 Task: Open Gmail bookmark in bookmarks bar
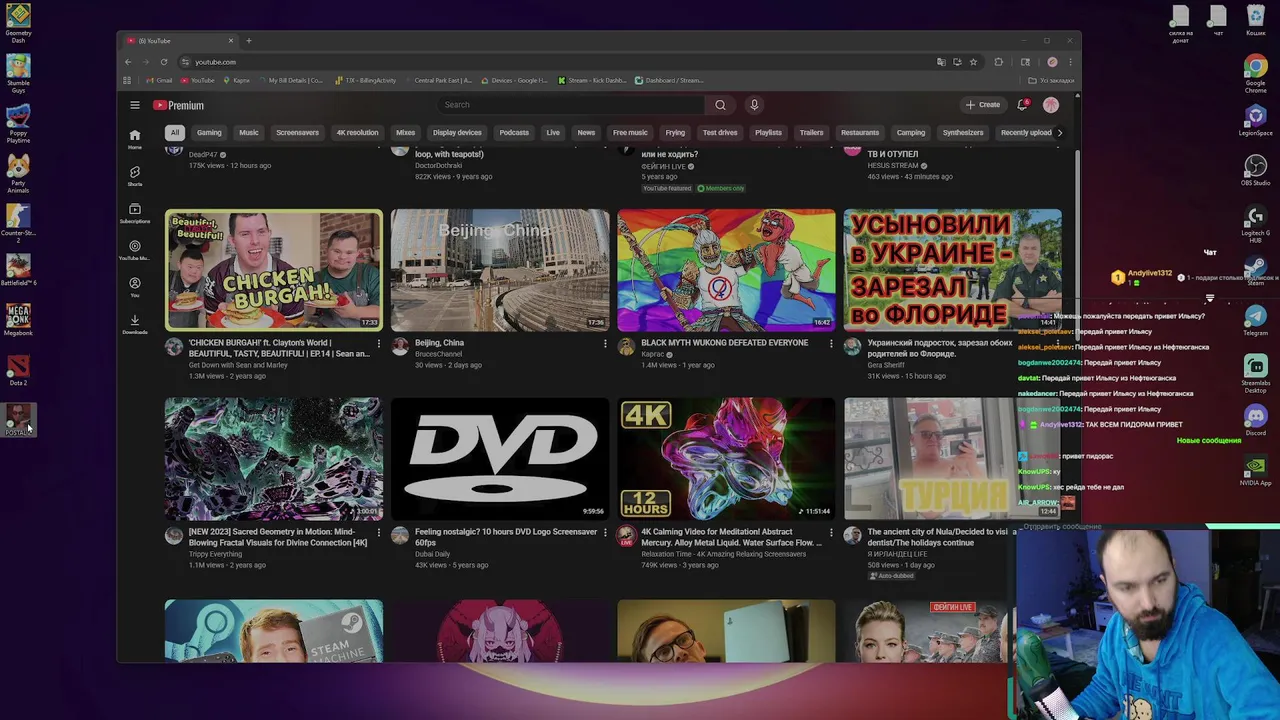pos(160,80)
